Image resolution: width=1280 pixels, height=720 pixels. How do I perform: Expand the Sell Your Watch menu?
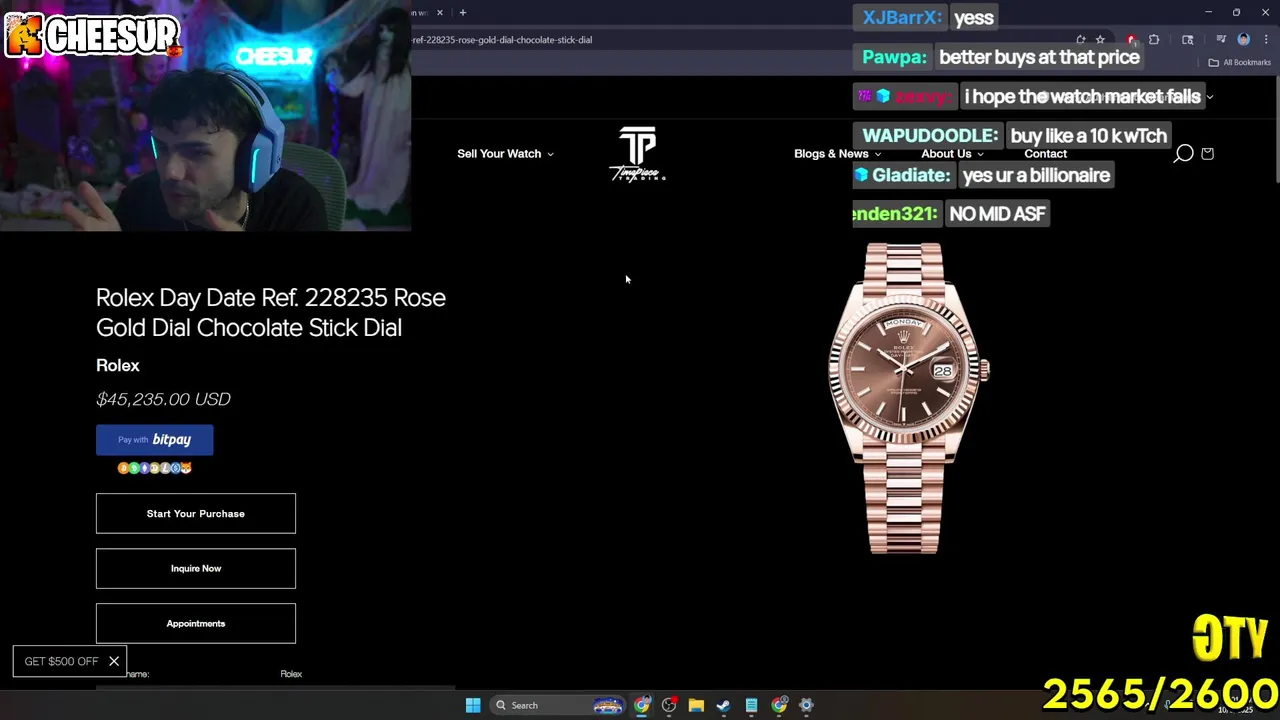point(505,153)
